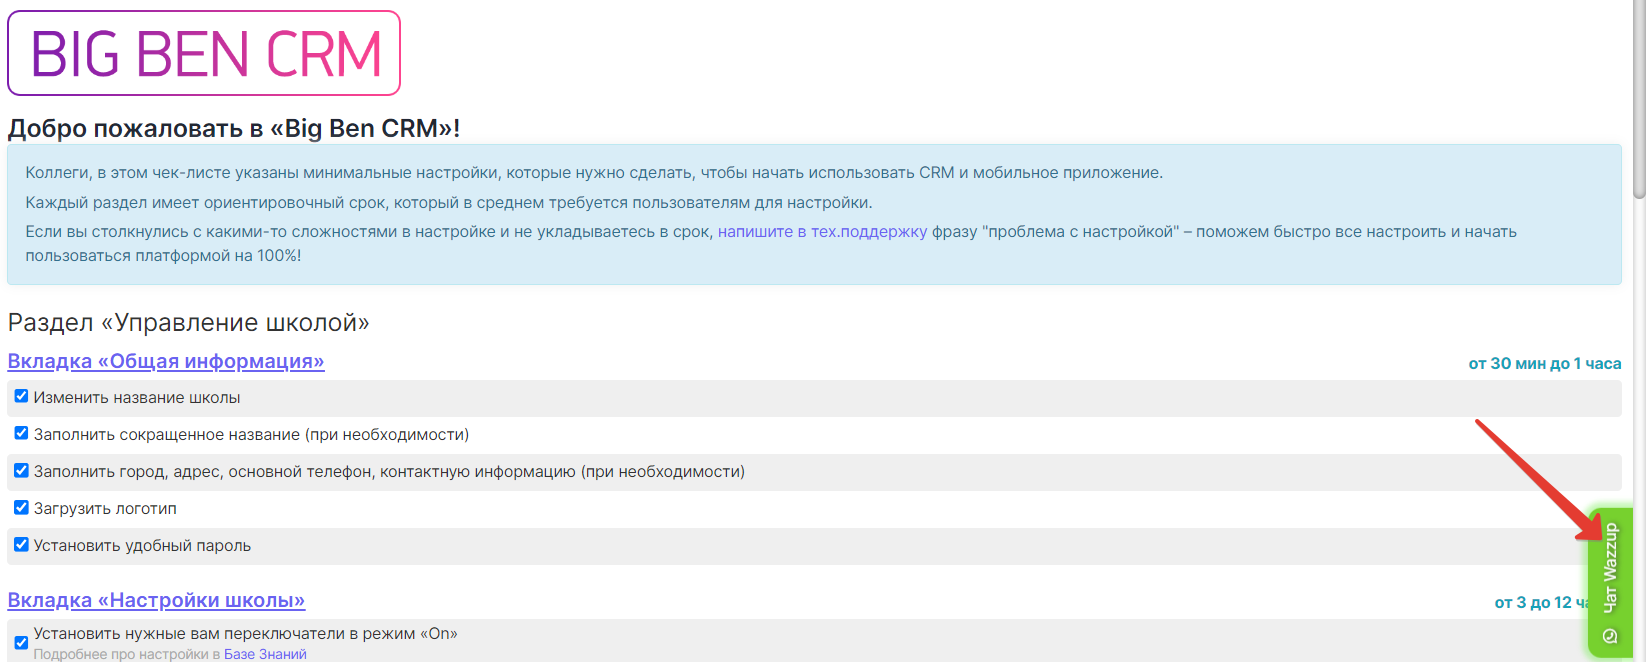Click the BIG BEN CRM logo
Image resolution: width=1646 pixels, height=662 pixels.
click(204, 53)
